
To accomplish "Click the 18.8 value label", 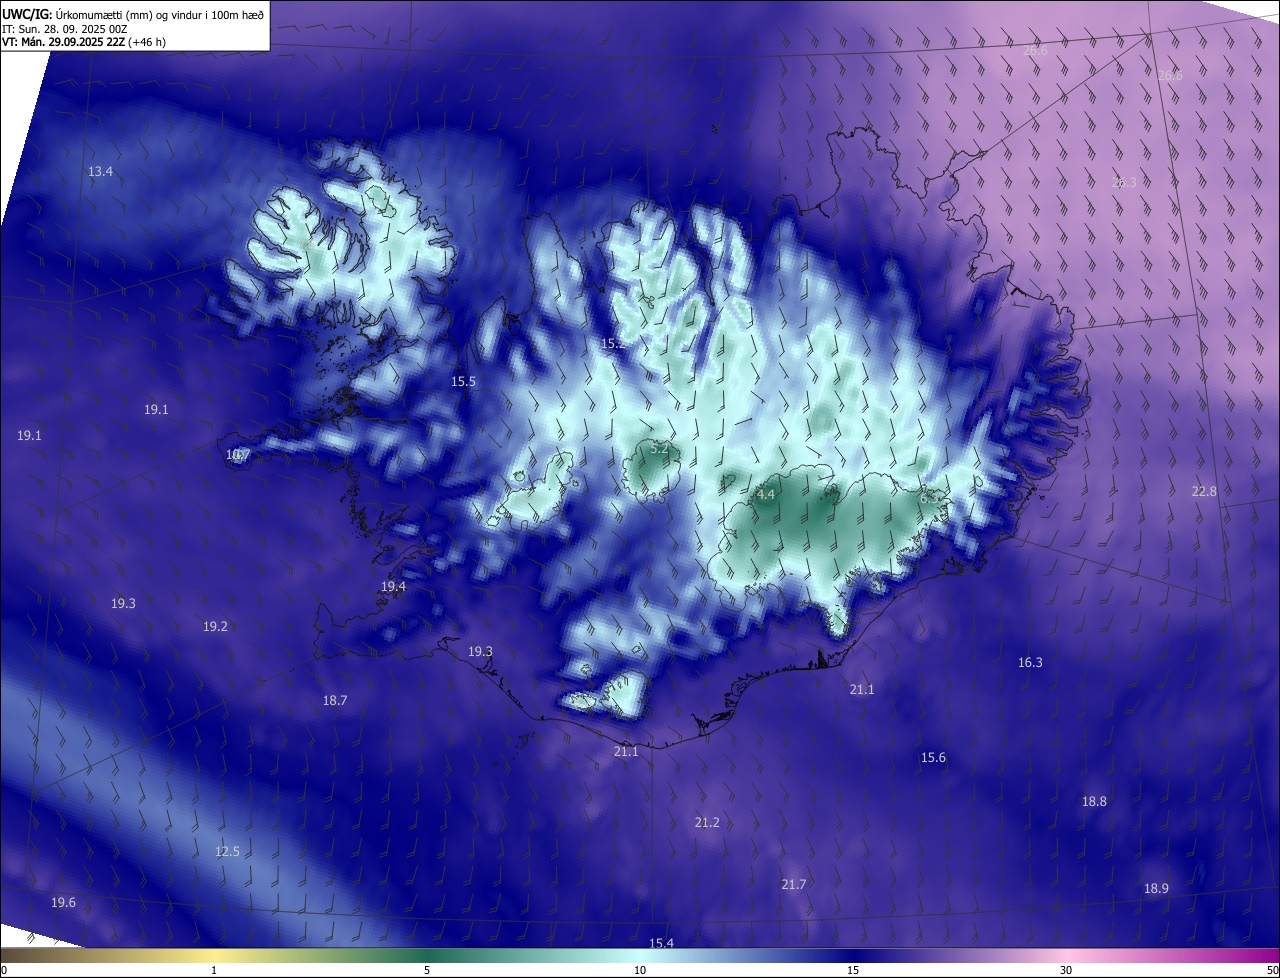I will 1094,801.
